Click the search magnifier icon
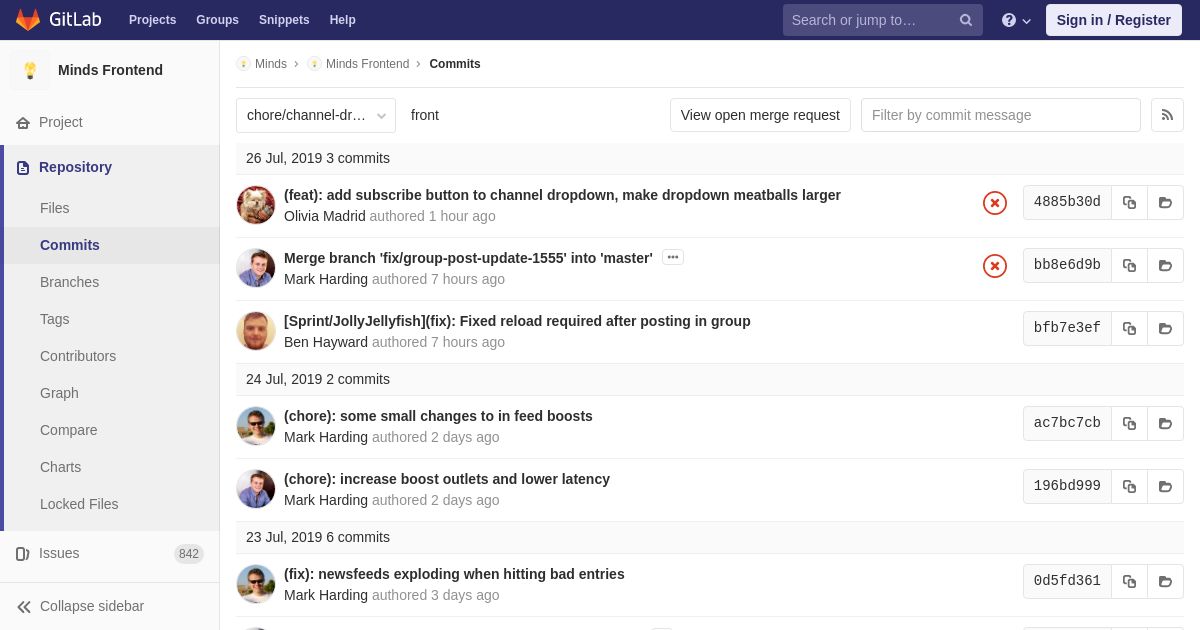Screen dimensions: 1200x630 [x=966, y=20]
